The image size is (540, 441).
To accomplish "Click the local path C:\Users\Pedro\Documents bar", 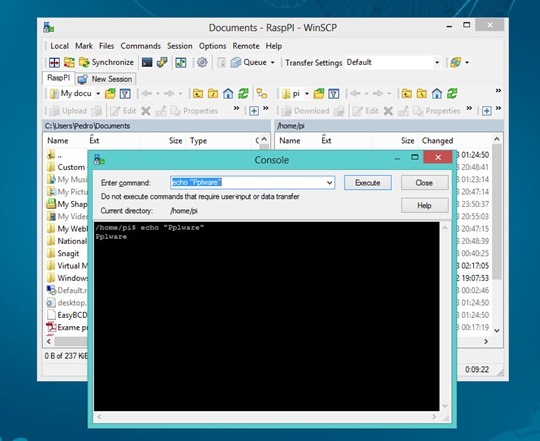I will pyautogui.click(x=157, y=126).
